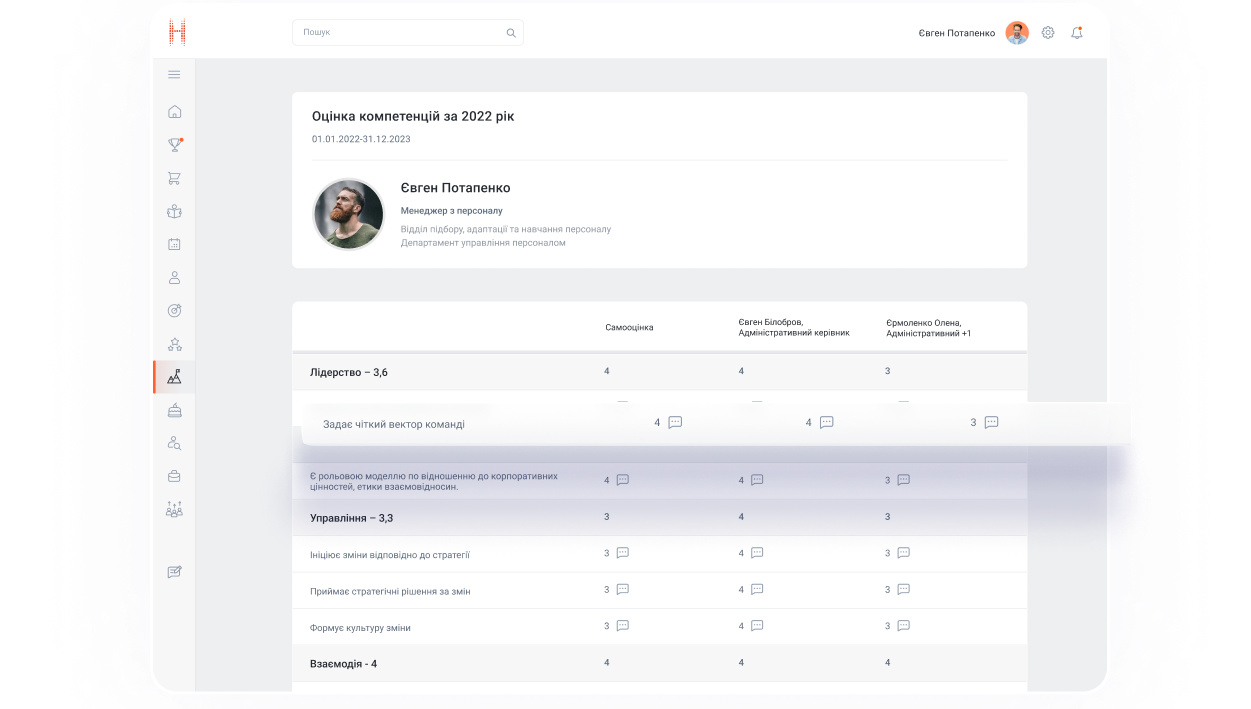Open settings gear in the top bar
This screenshot has width=1251, height=709.
point(1048,33)
